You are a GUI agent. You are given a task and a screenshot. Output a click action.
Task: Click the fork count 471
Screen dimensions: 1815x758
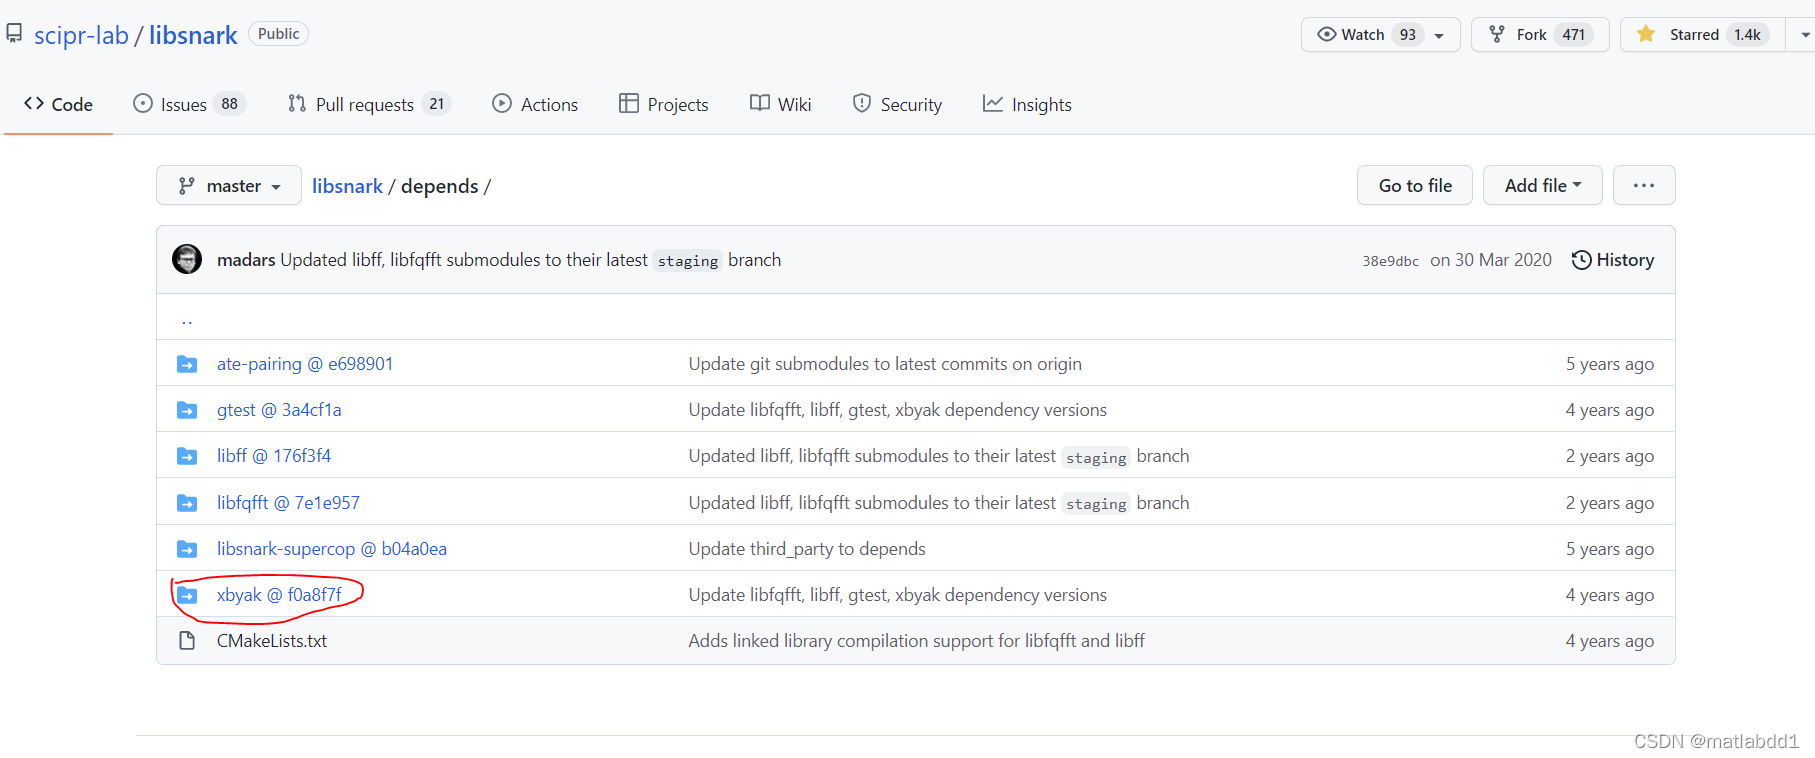tap(1574, 35)
